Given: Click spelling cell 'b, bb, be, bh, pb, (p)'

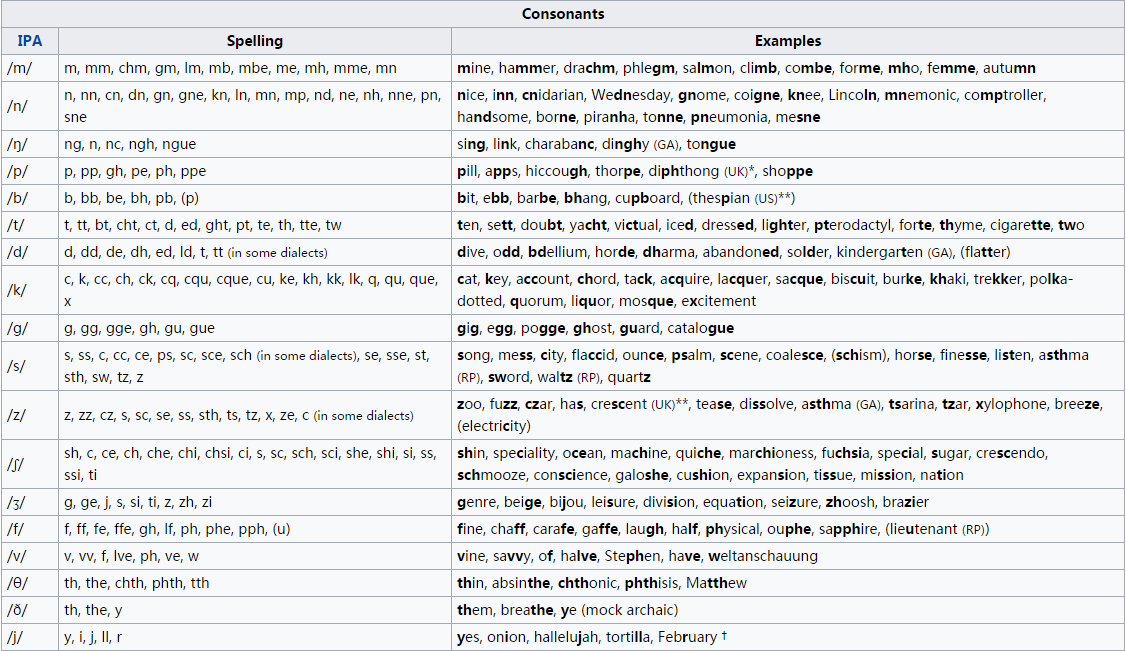Looking at the screenshot, I should click(255, 198).
